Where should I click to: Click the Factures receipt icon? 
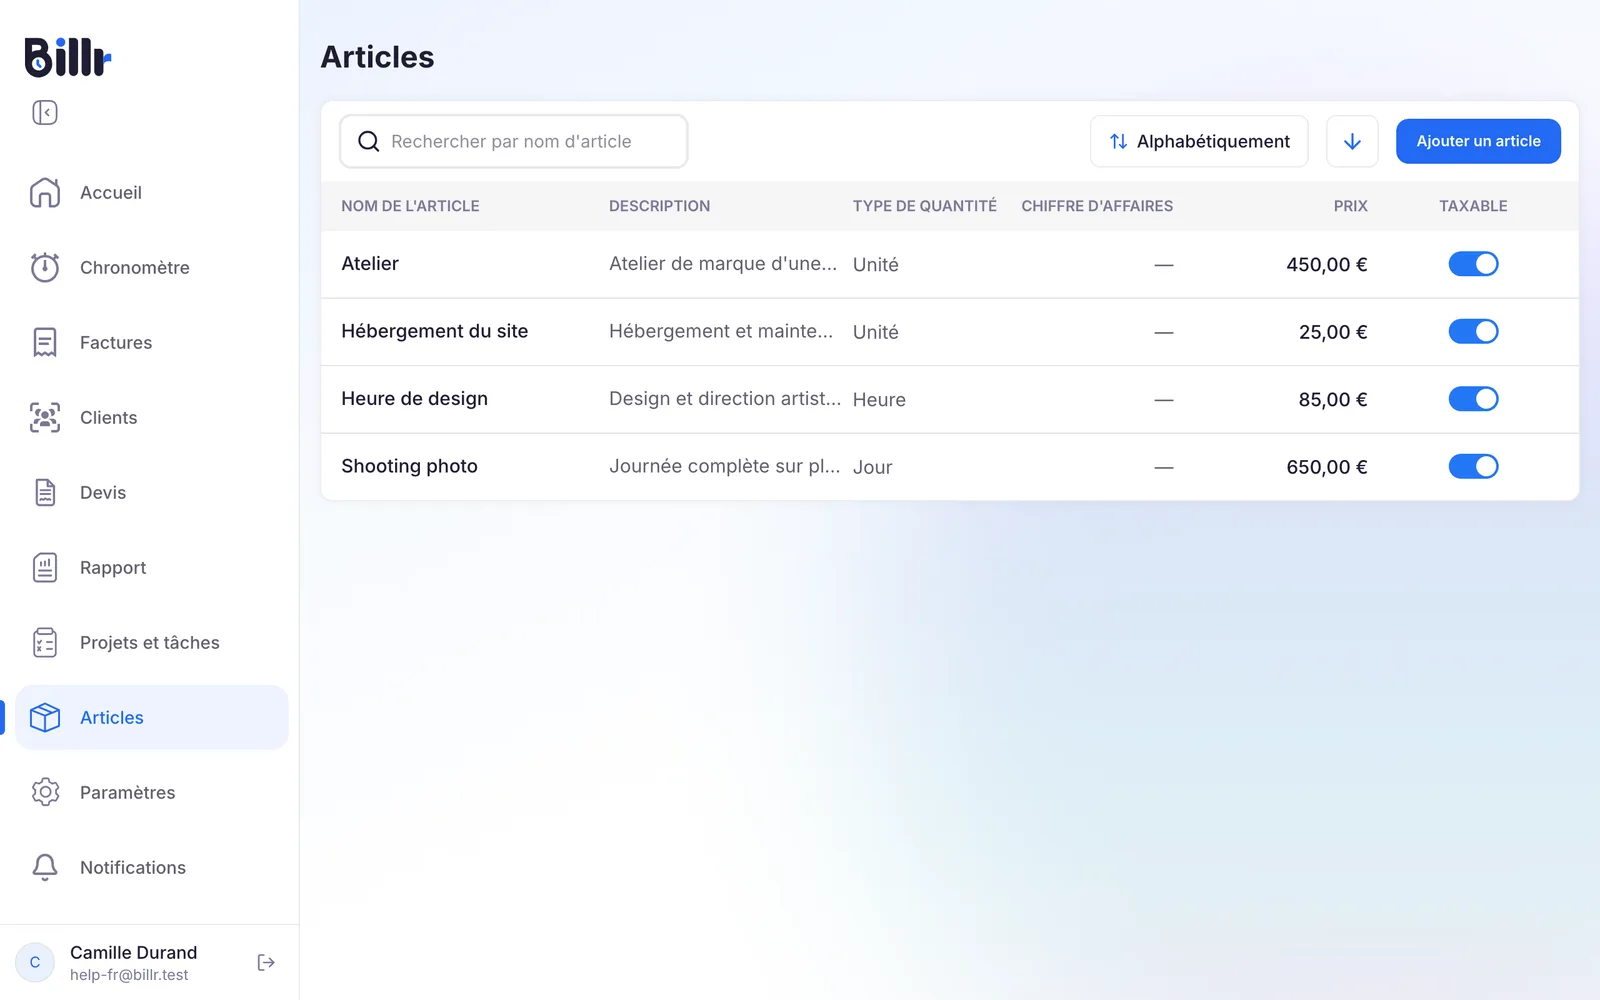click(x=45, y=342)
